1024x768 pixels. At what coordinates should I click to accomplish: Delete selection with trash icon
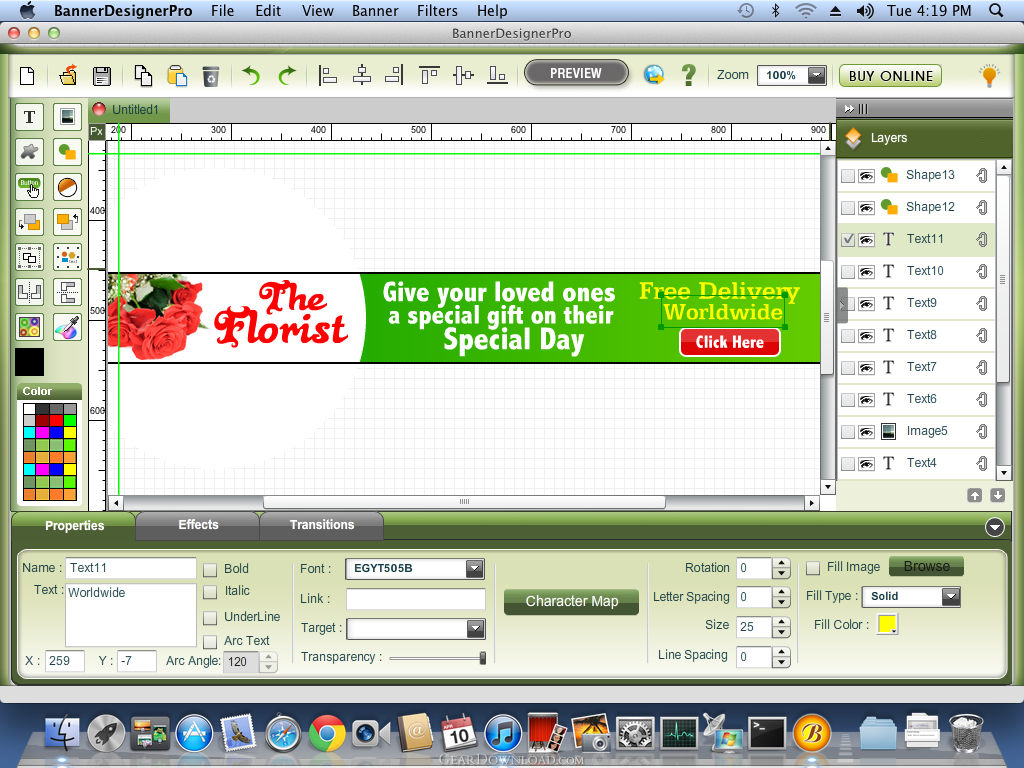coord(210,76)
